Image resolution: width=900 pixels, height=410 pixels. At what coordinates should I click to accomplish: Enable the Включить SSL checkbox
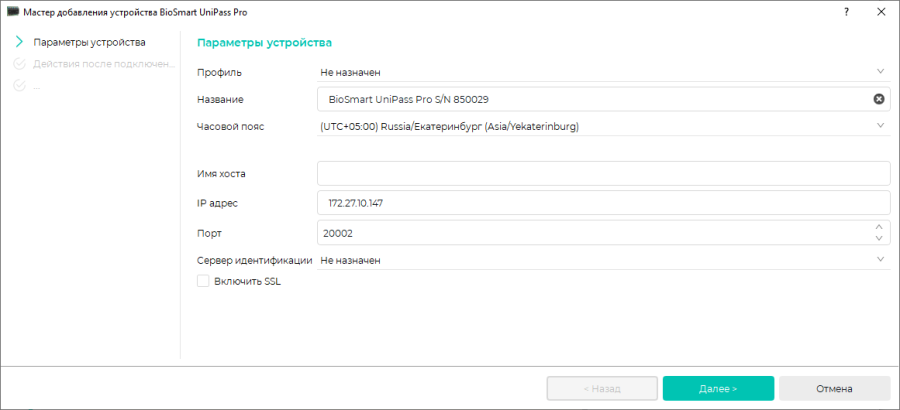(203, 281)
